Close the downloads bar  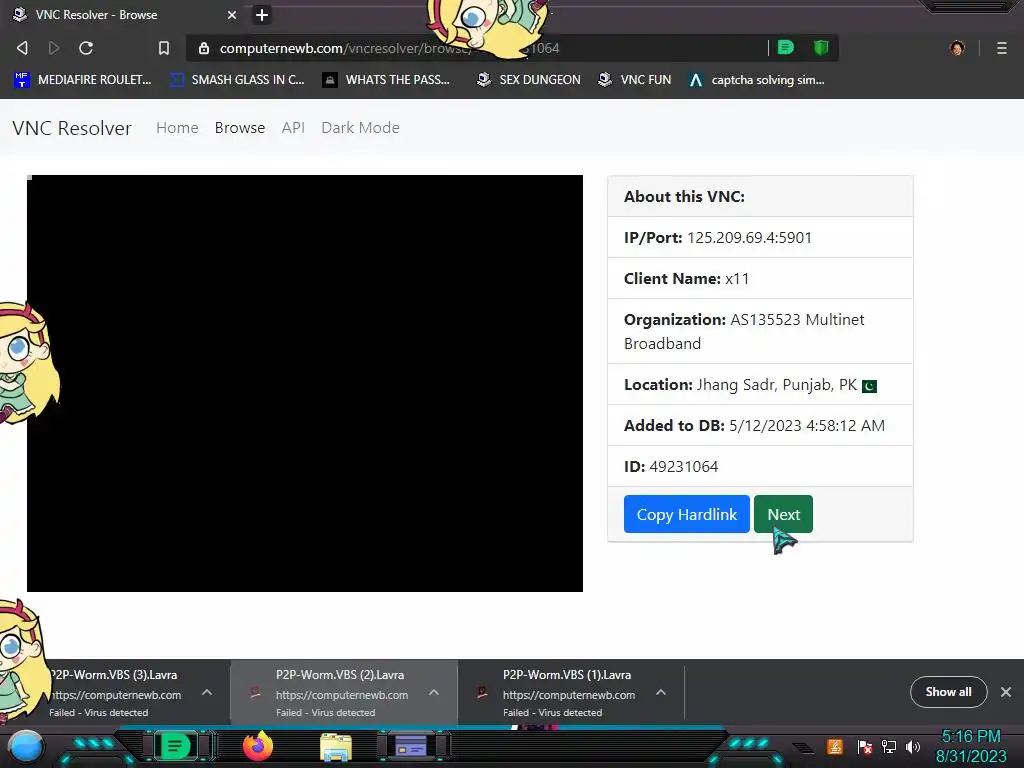(x=1006, y=692)
